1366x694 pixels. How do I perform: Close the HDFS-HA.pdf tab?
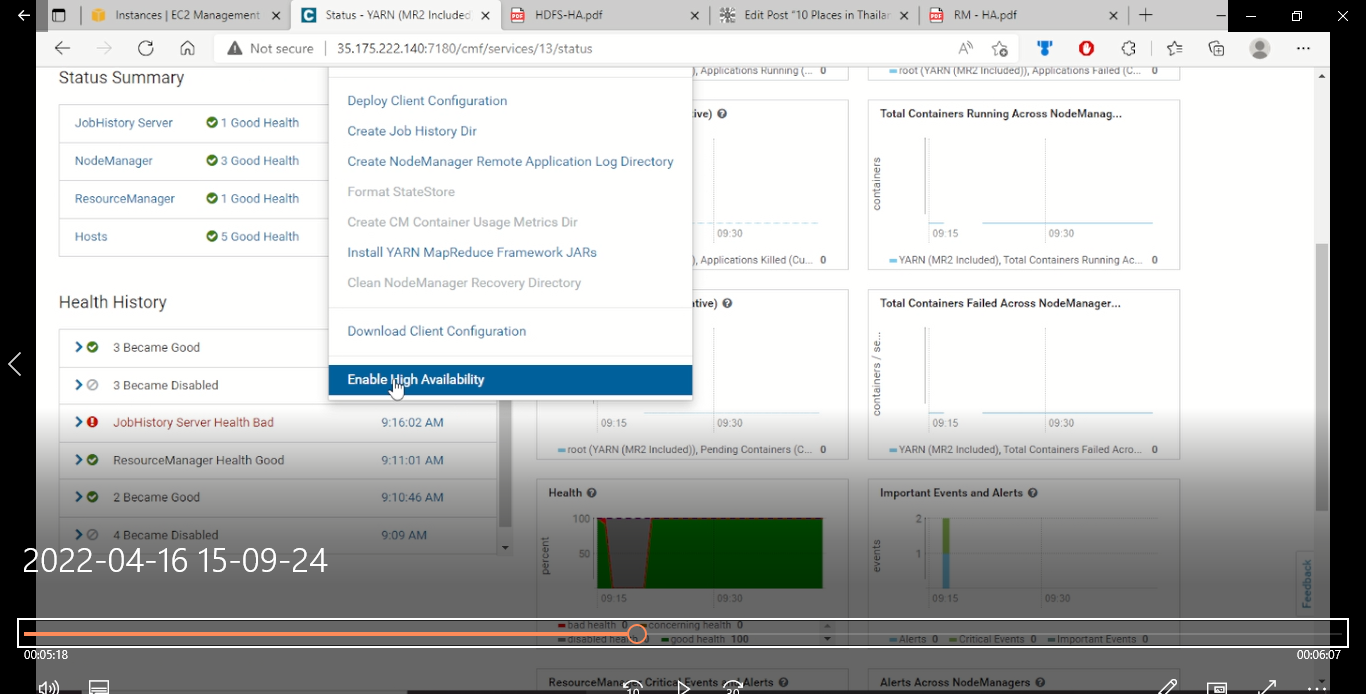click(x=696, y=15)
